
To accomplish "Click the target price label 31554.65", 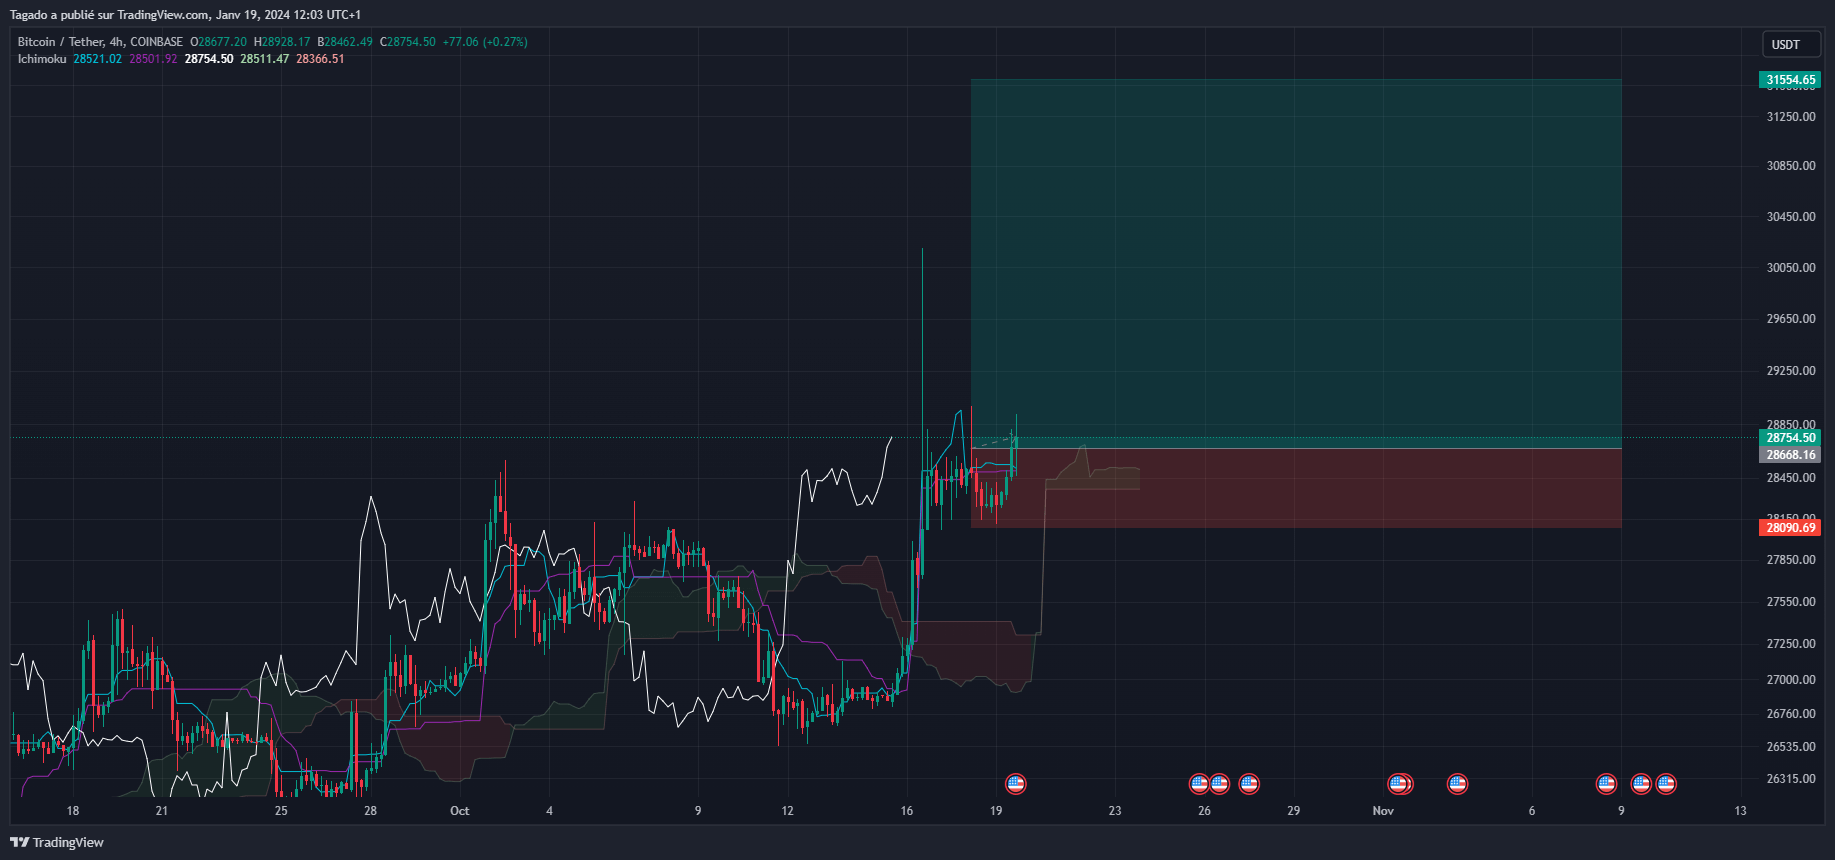I will (x=1790, y=80).
